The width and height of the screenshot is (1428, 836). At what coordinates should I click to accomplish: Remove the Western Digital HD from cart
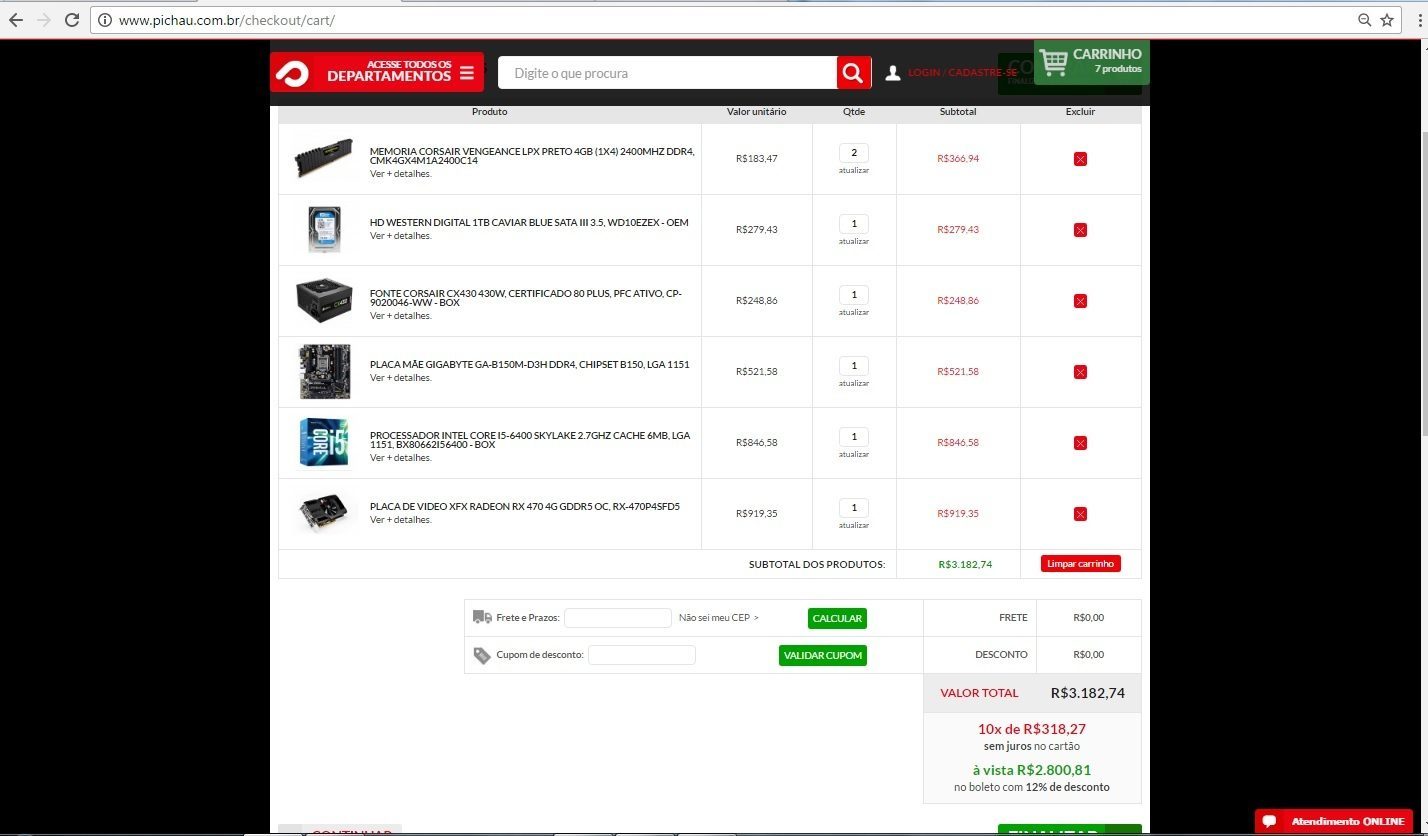pos(1080,230)
